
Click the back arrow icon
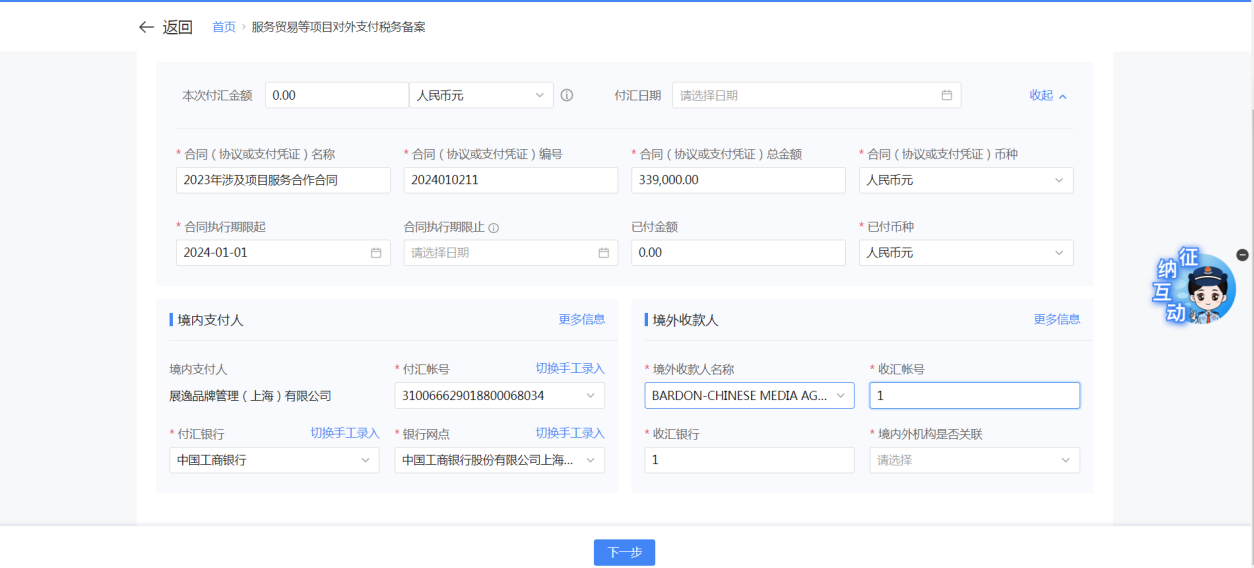(x=147, y=27)
